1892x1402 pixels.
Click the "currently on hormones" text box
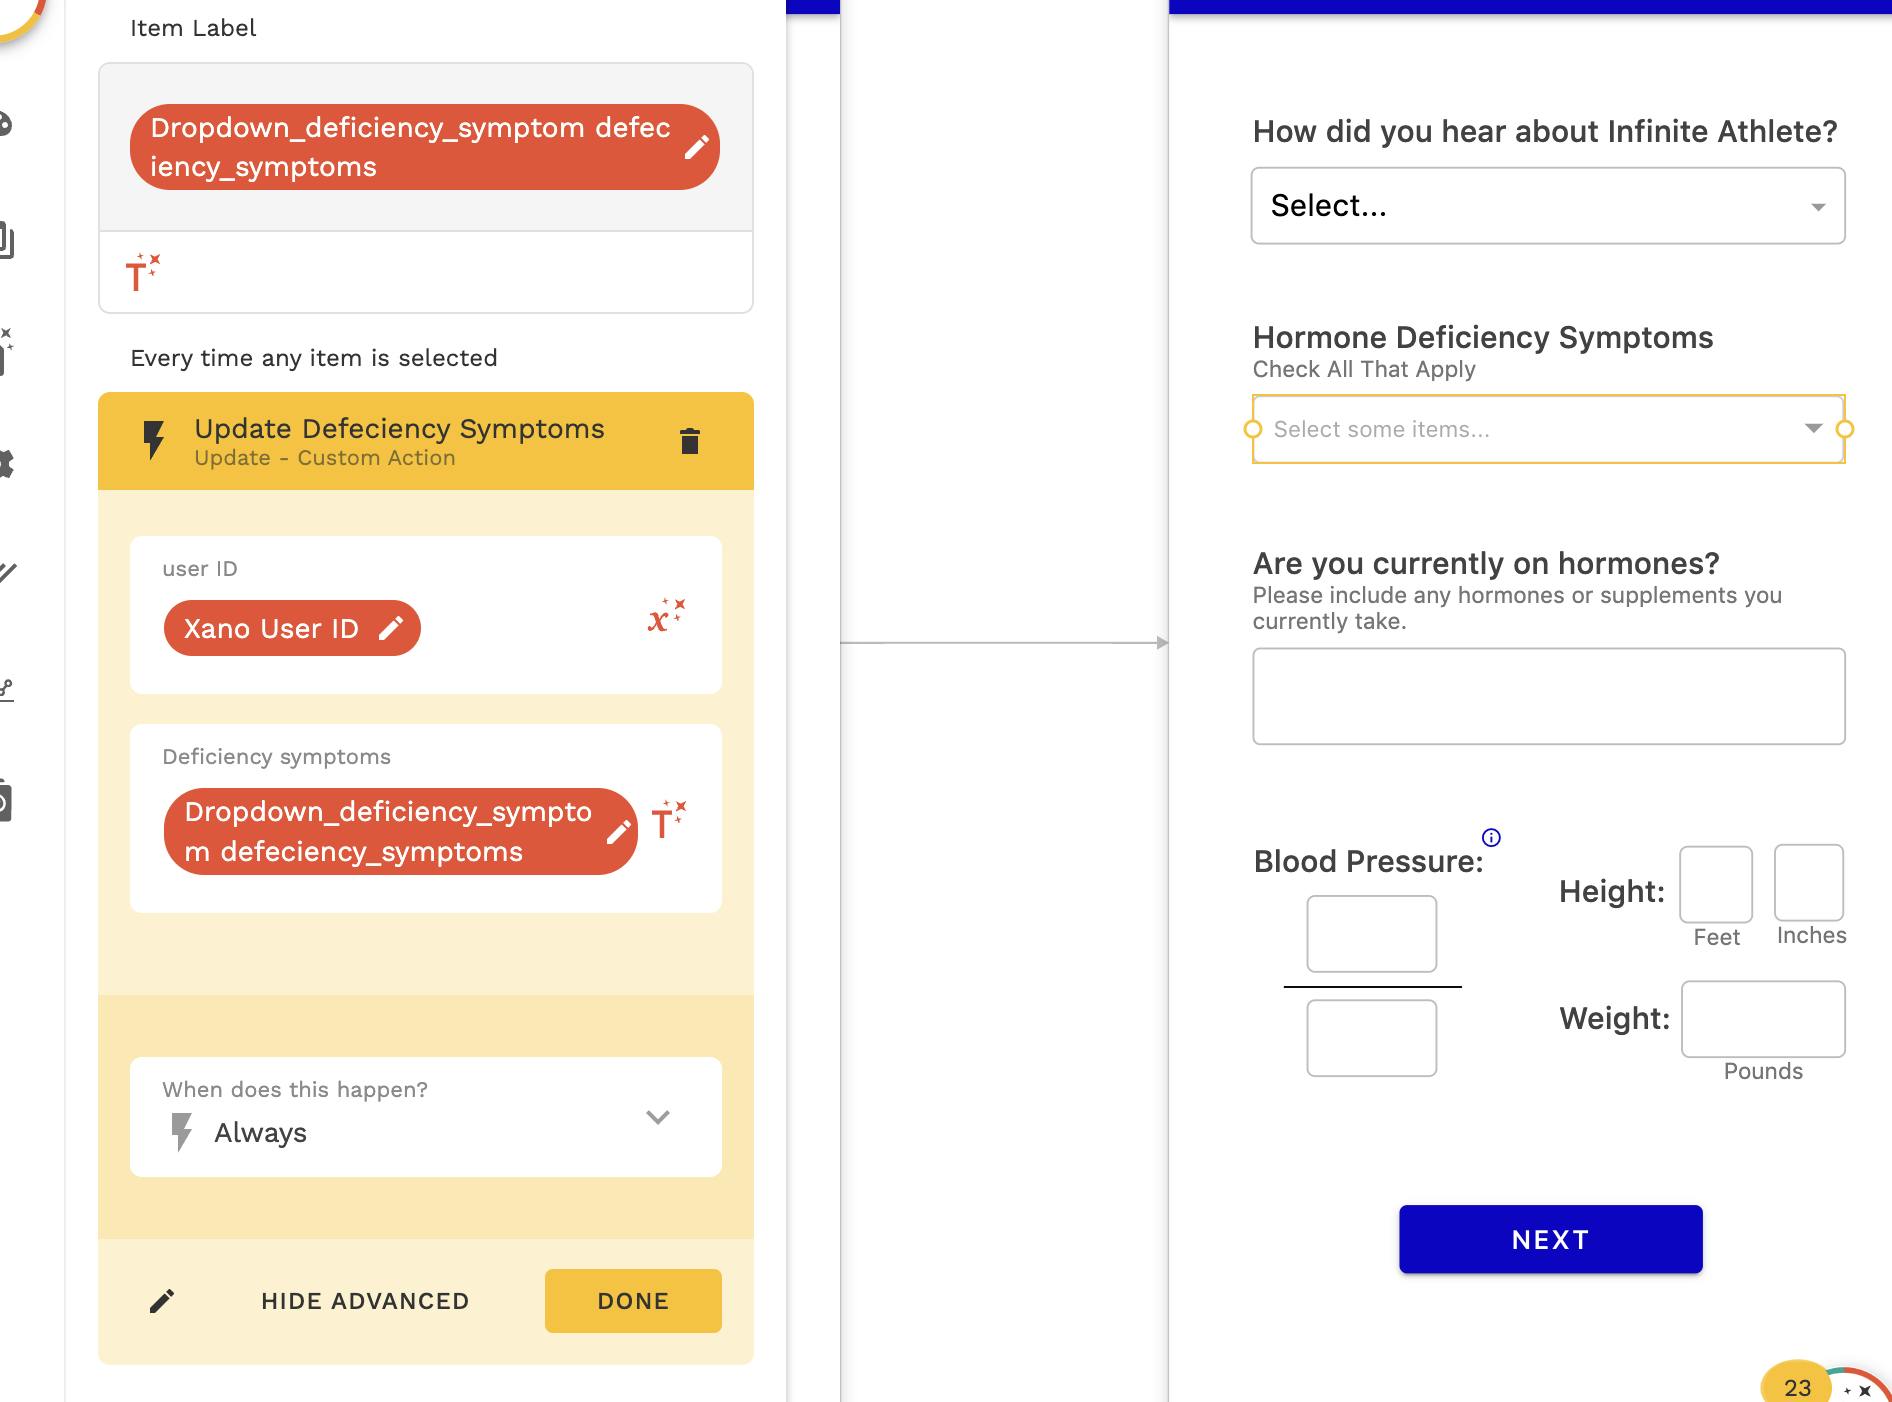1548,696
